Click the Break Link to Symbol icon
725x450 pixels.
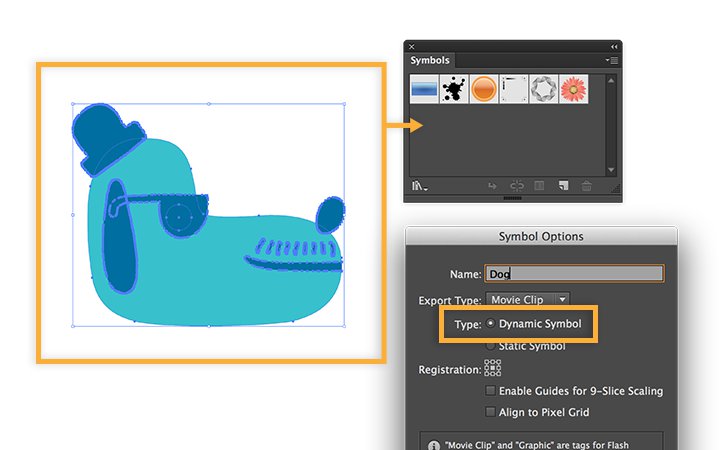pyautogui.click(x=516, y=186)
